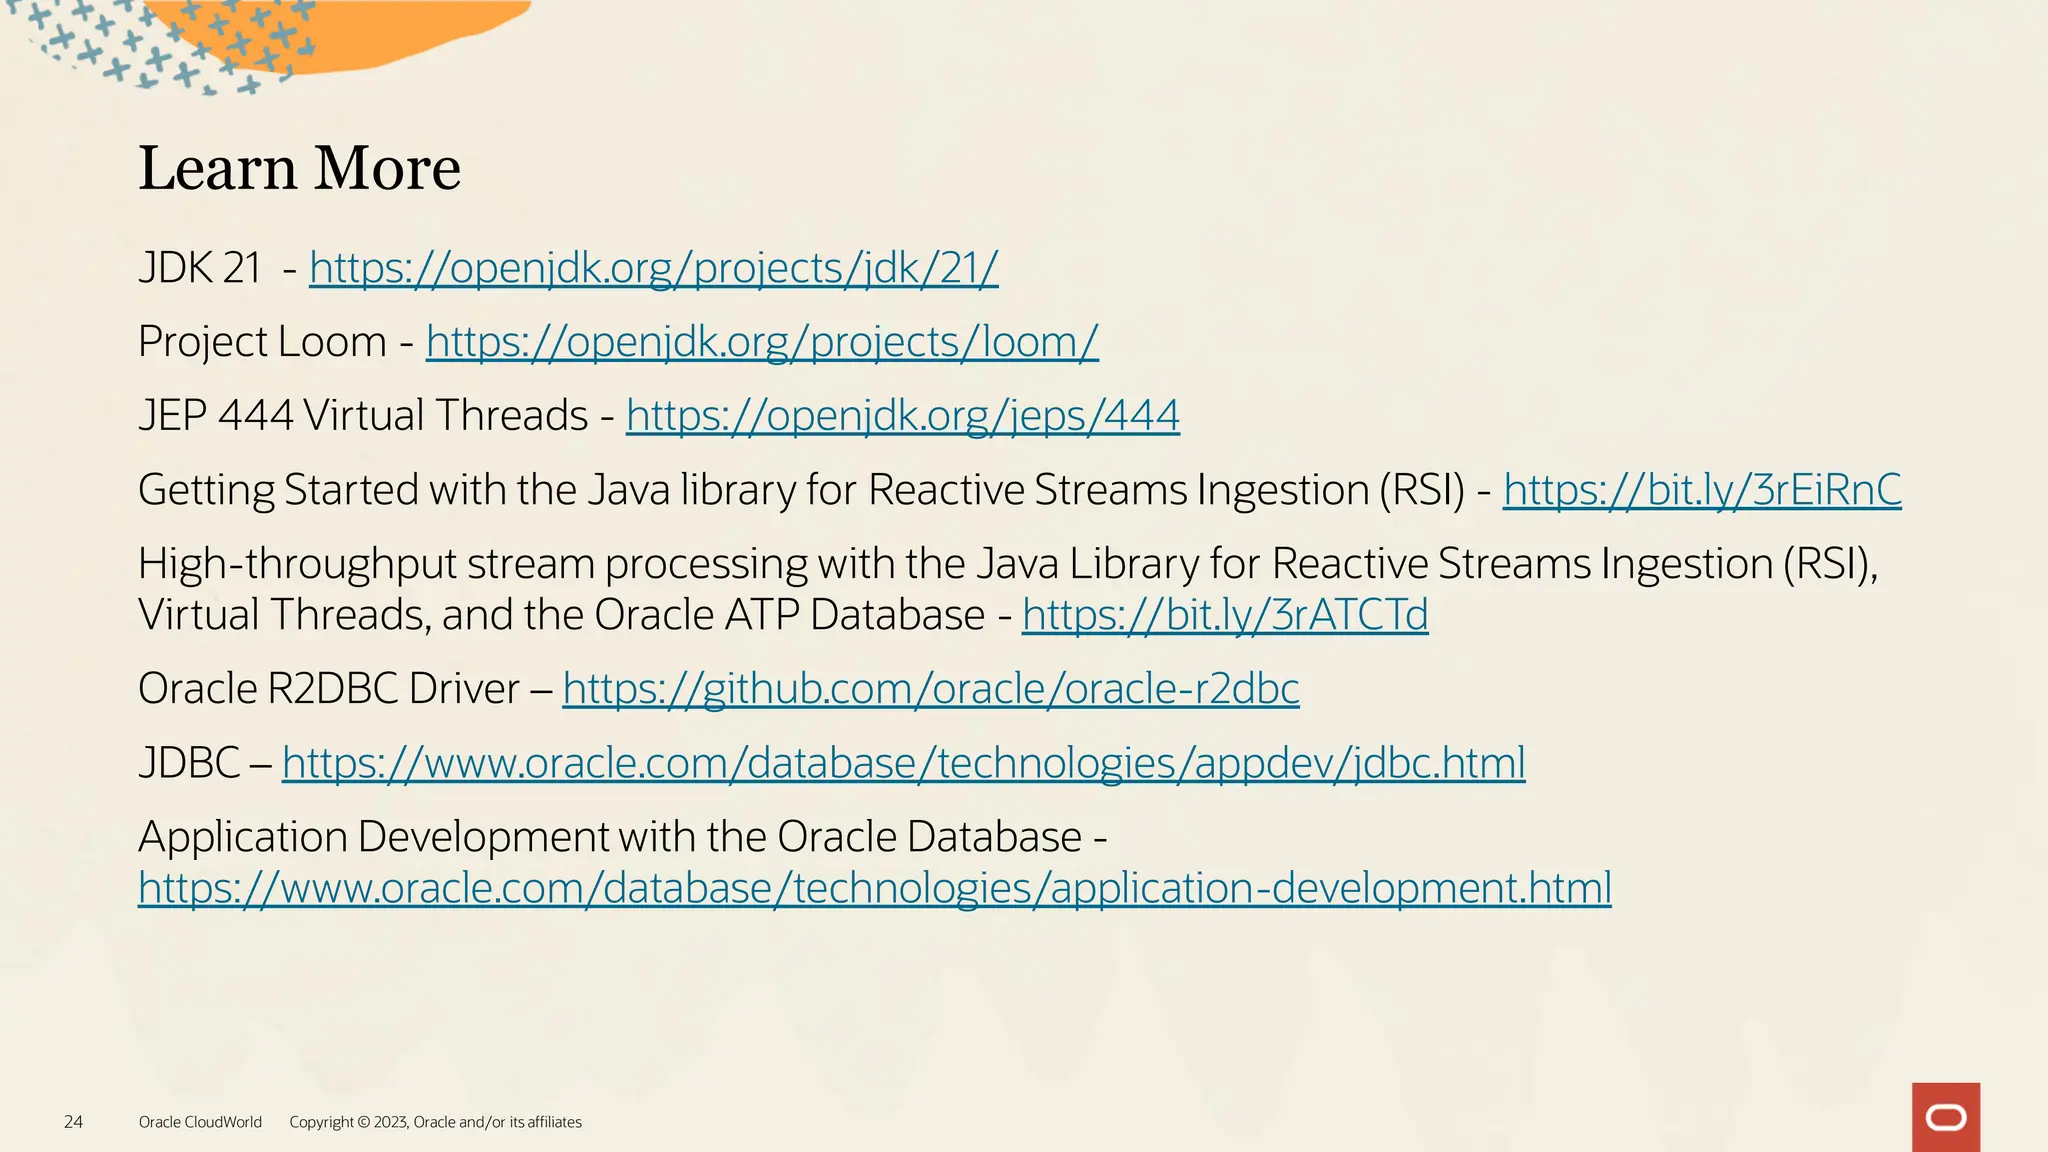This screenshot has height=1152, width=2048.
Task: Select the 'JEP 444 Virtual Threads' label
Action: (x=363, y=416)
